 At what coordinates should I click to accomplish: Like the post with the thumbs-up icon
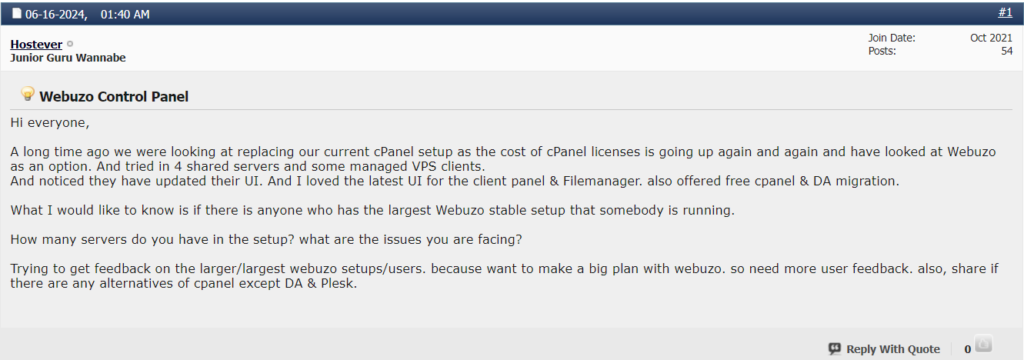[x=983, y=344]
